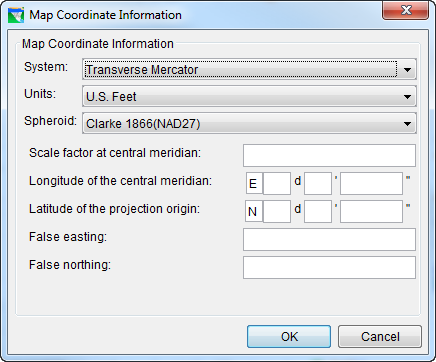Click the Spheroid dropdown arrow
The image size is (436, 362).
click(407, 124)
